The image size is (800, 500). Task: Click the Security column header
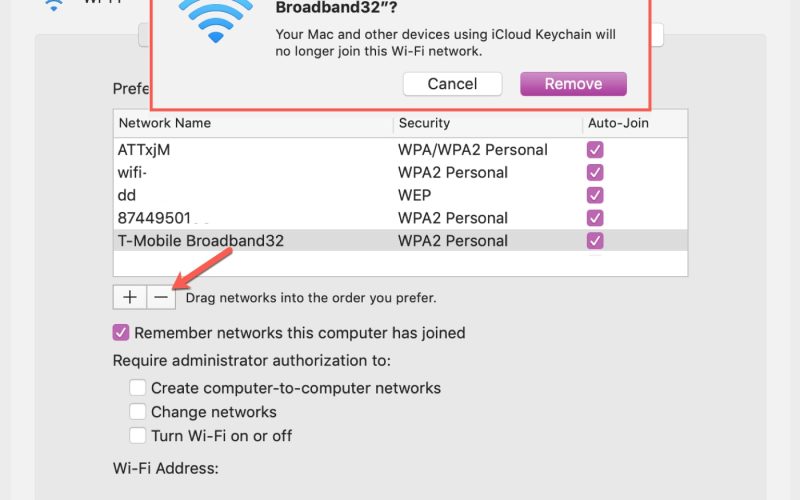[486, 123]
